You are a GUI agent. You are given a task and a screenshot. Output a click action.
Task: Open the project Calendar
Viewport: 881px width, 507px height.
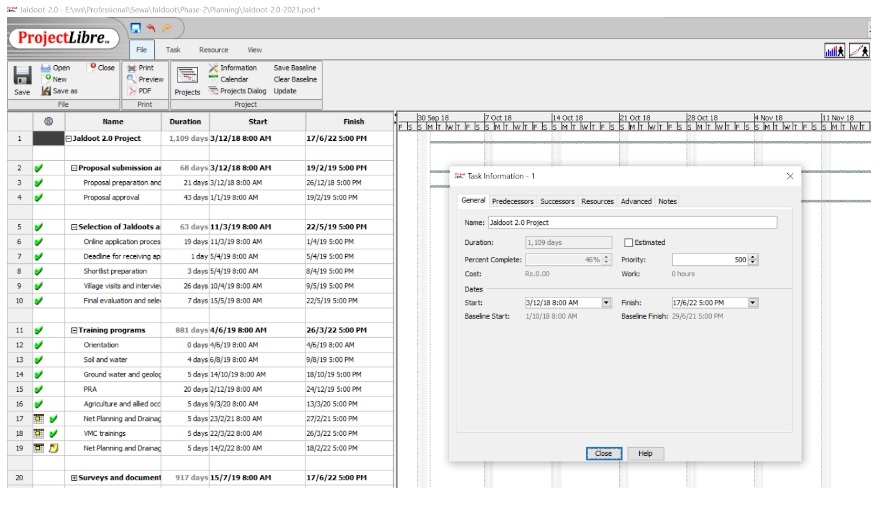[229, 79]
